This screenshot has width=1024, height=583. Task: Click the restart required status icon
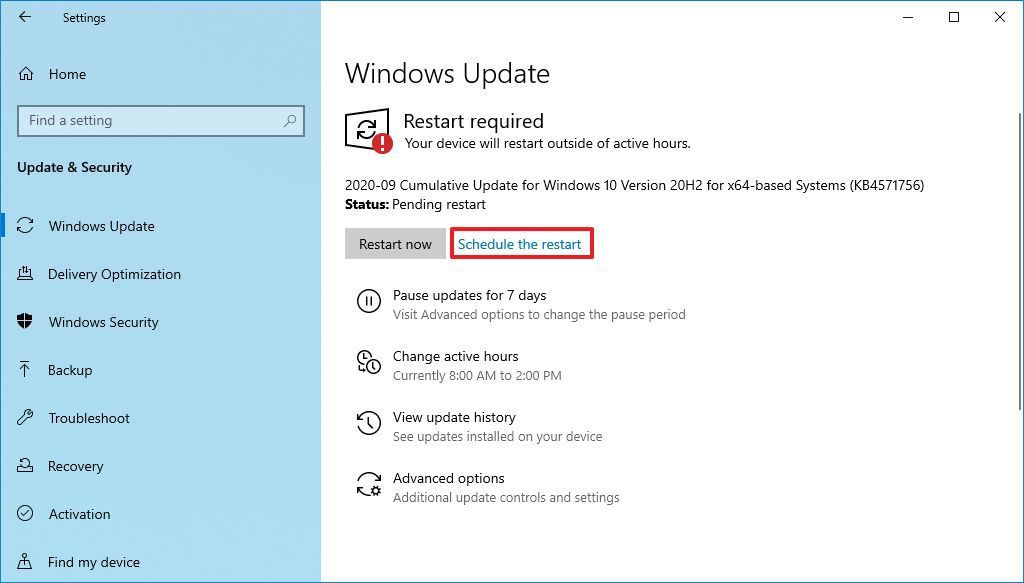pos(369,131)
